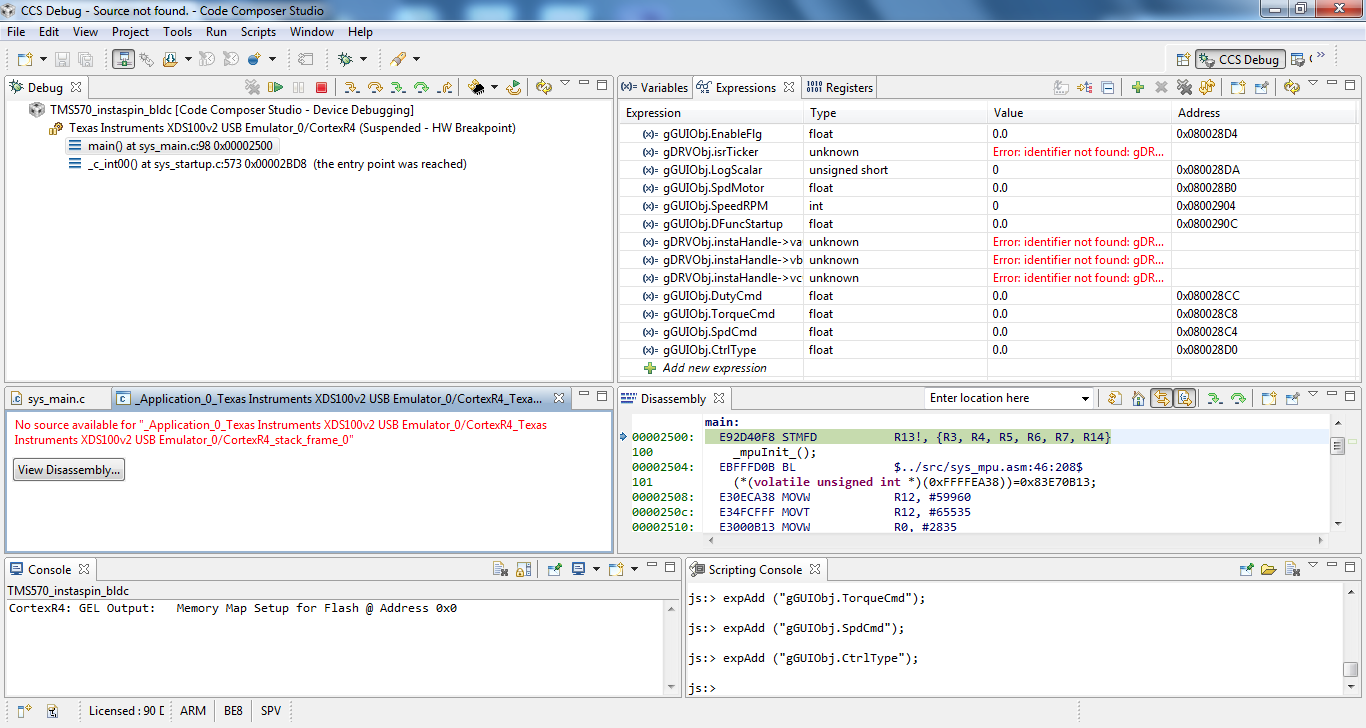Click the folder icon in Scripting Console
The image size is (1366, 728).
tap(1269, 570)
